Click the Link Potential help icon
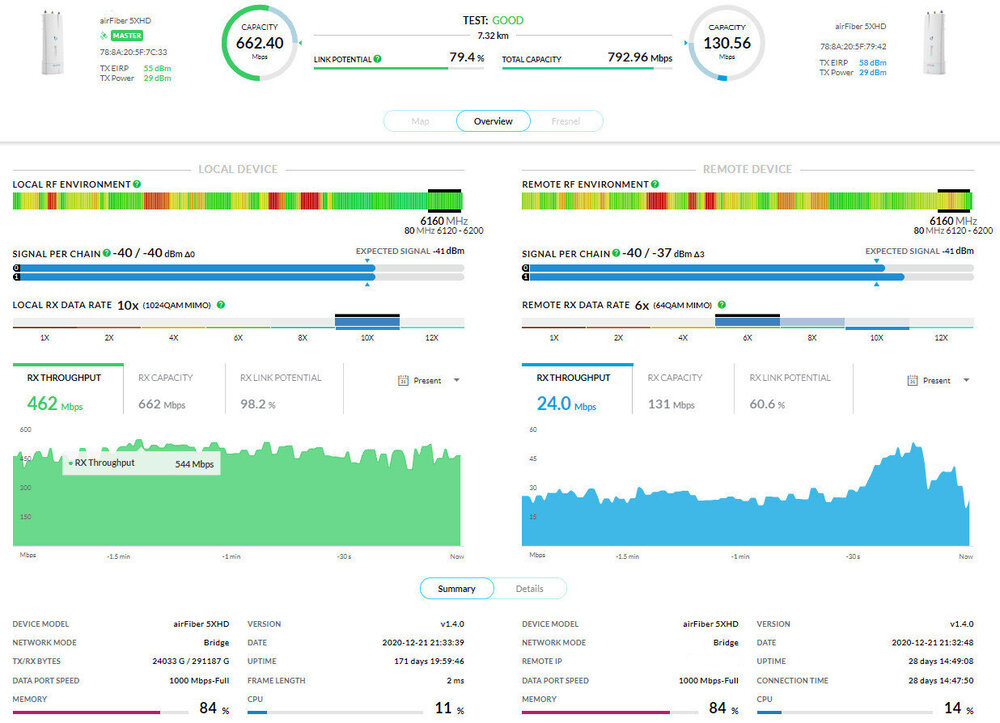Screen dimensions: 1000x723 pyautogui.click(x=377, y=59)
